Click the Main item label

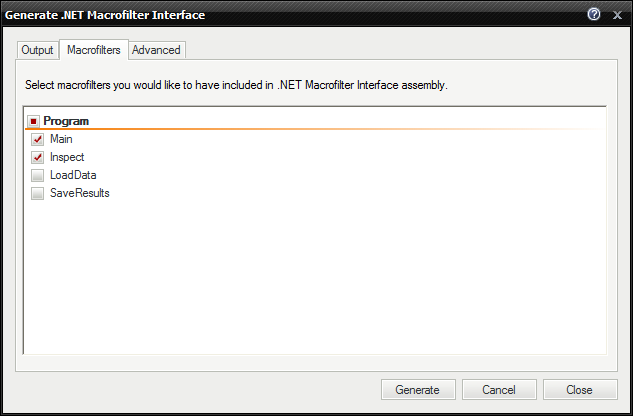[61, 140]
